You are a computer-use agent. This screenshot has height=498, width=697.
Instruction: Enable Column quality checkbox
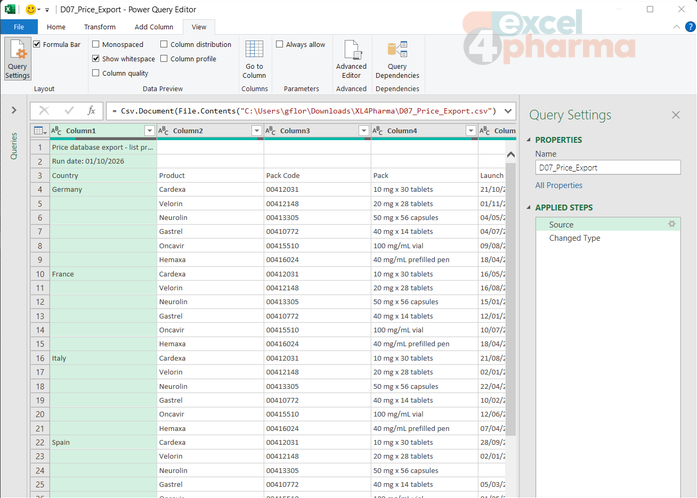pyautogui.click(x=96, y=73)
